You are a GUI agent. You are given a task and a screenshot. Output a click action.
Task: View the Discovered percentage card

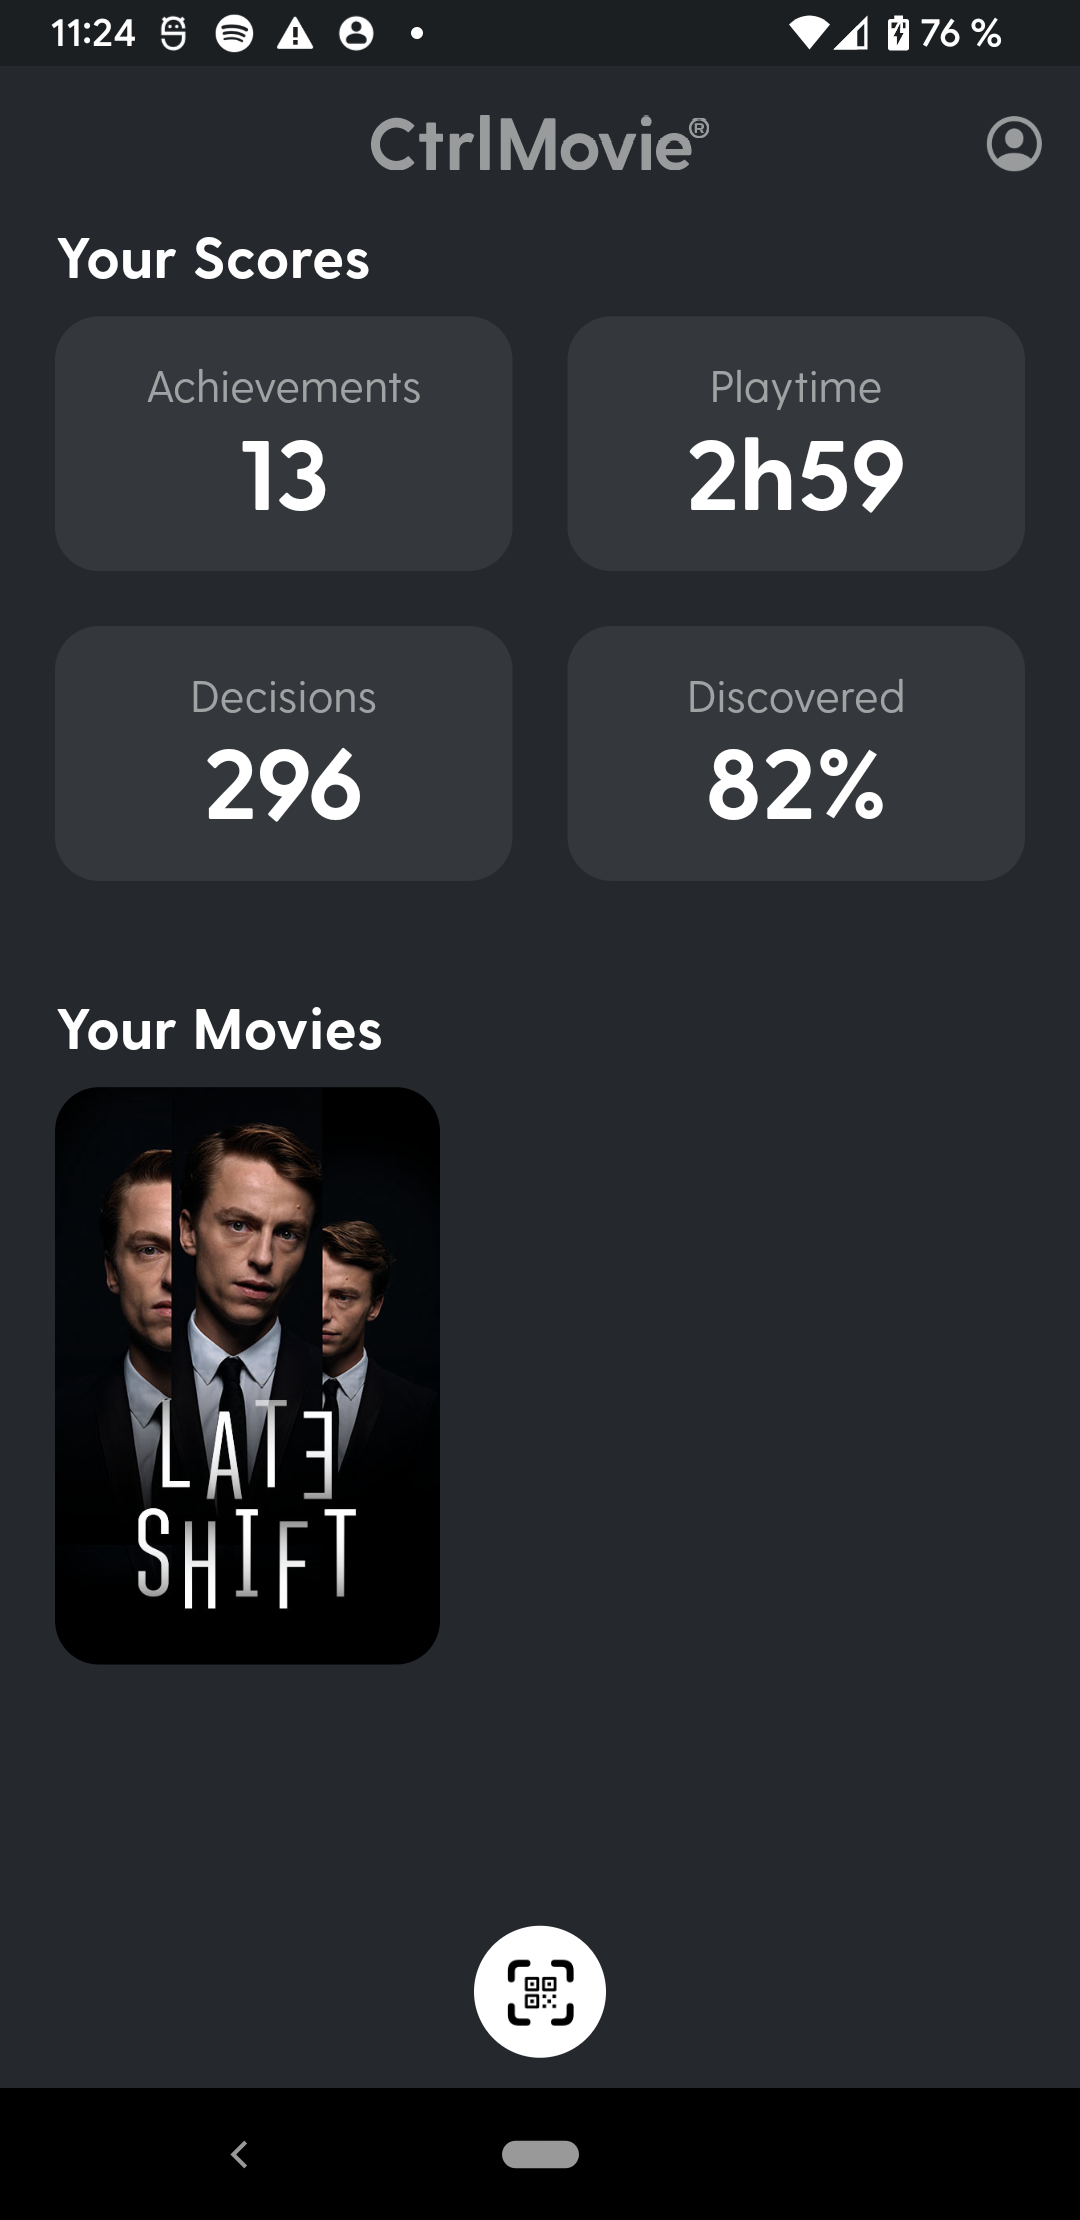pos(796,753)
